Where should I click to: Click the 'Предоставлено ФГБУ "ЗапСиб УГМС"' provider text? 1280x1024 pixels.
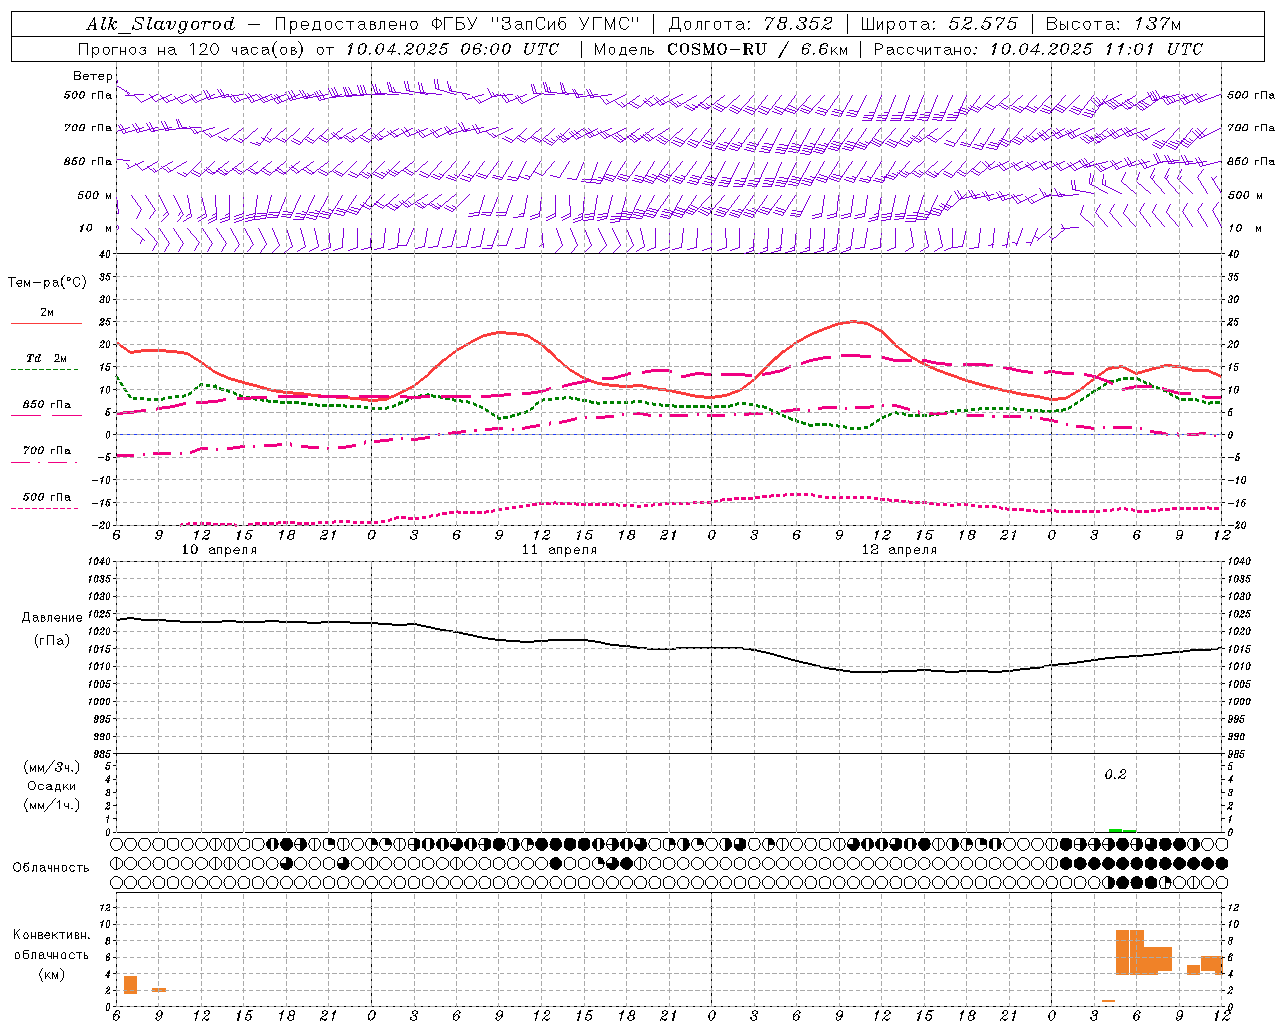click(x=457, y=24)
